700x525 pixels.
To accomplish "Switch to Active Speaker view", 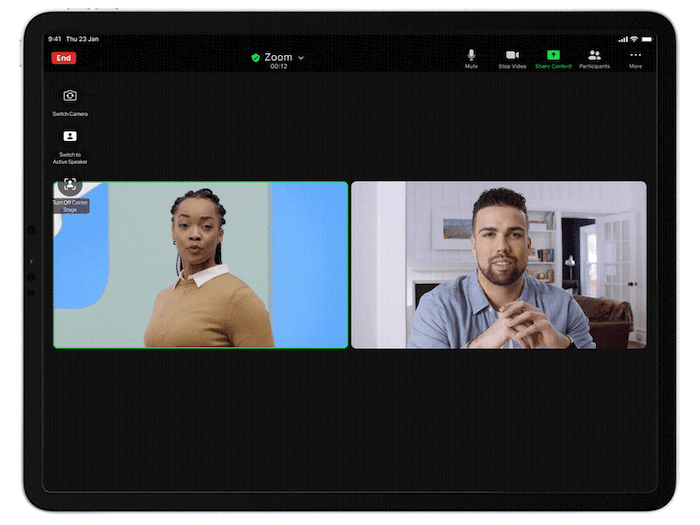I will pyautogui.click(x=70, y=137).
